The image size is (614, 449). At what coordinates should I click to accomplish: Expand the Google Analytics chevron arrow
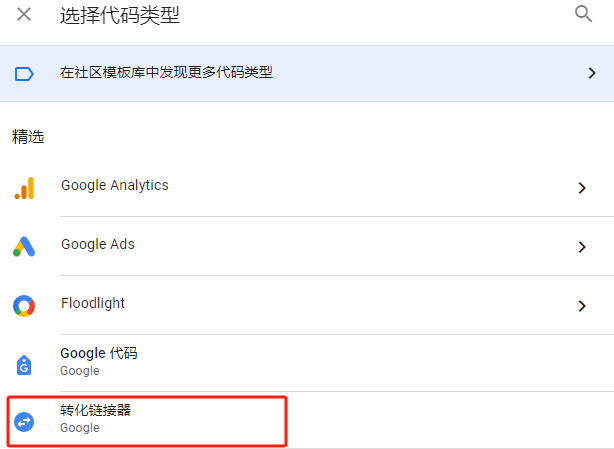[x=582, y=188]
